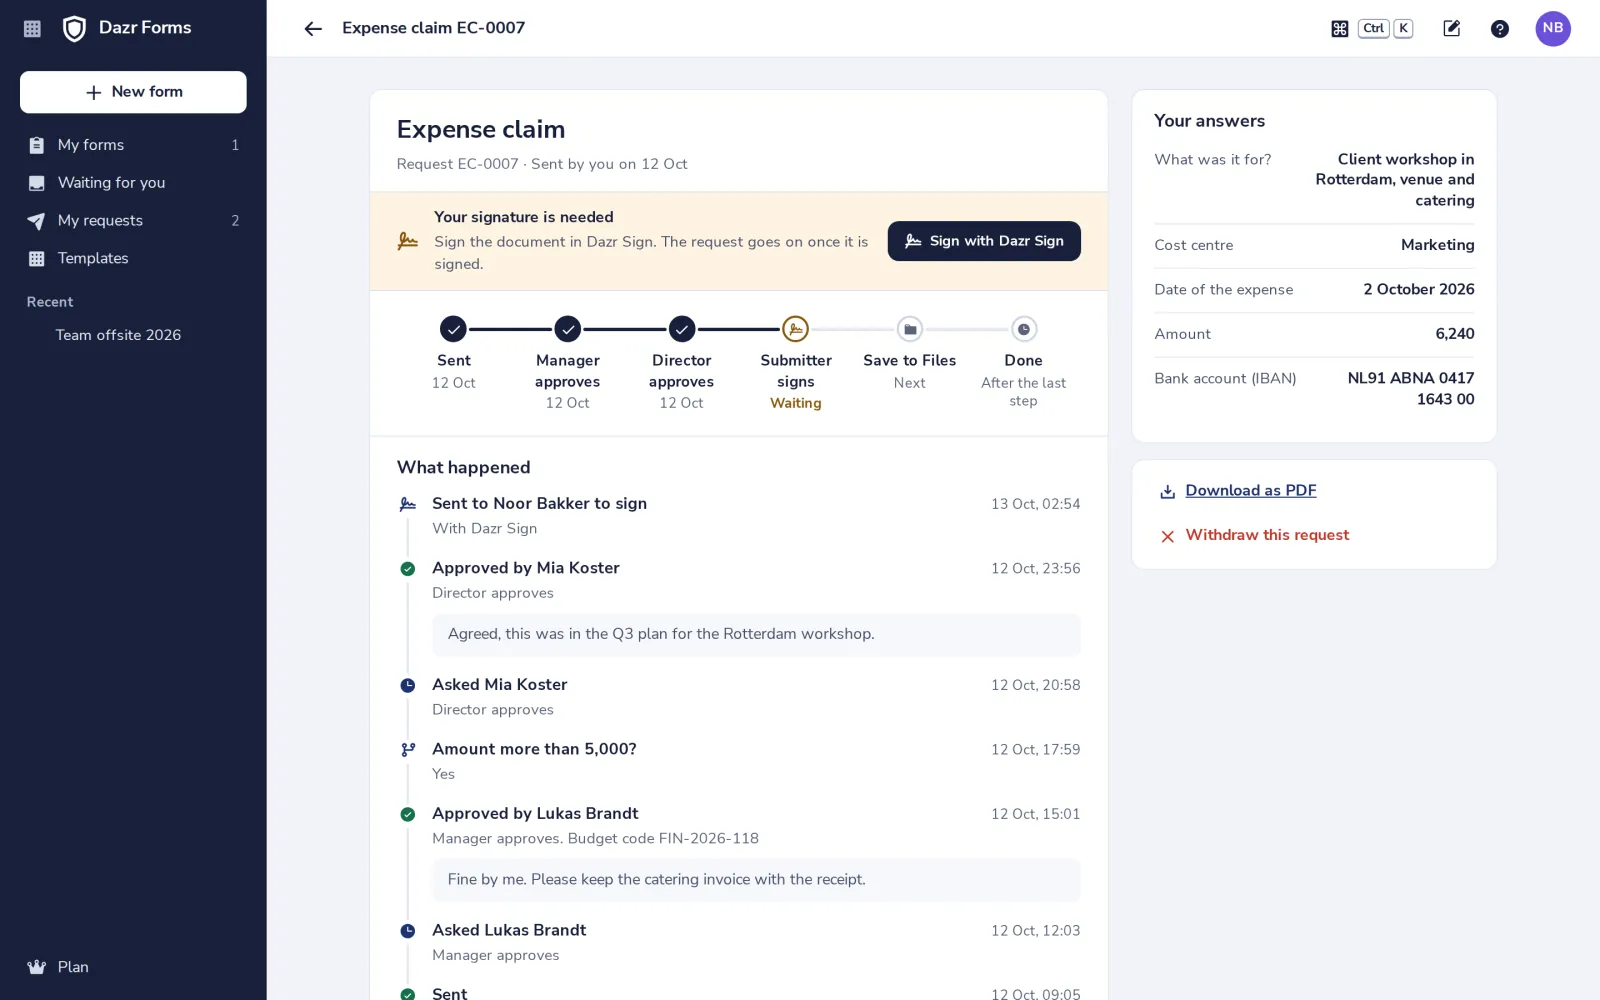Click the New form button
The image size is (1600, 1000).
click(x=133, y=92)
